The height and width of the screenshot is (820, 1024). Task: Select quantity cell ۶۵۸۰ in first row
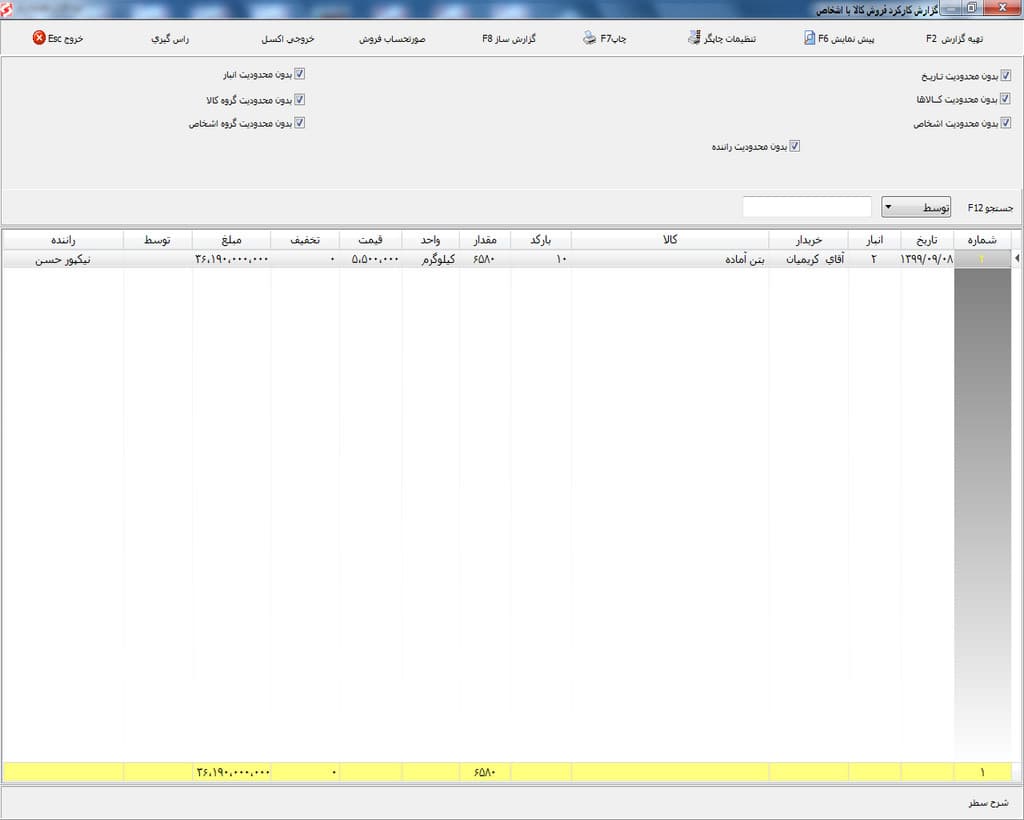[x=485, y=259]
